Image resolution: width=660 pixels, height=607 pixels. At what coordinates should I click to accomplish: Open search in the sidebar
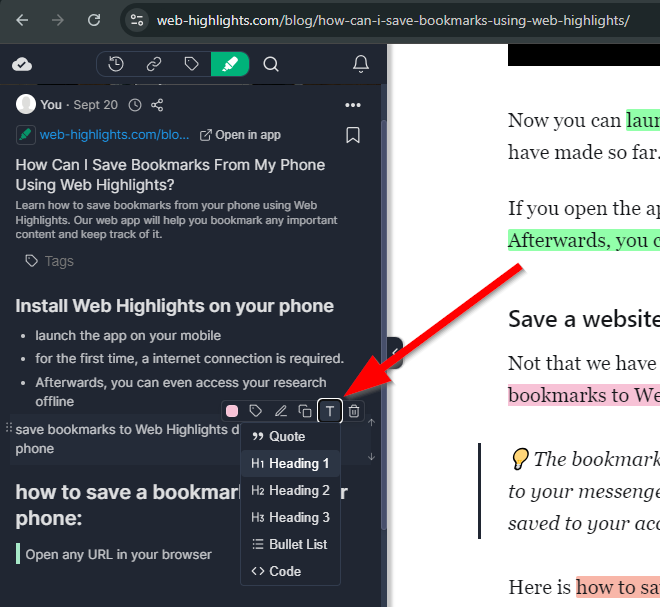[271, 64]
